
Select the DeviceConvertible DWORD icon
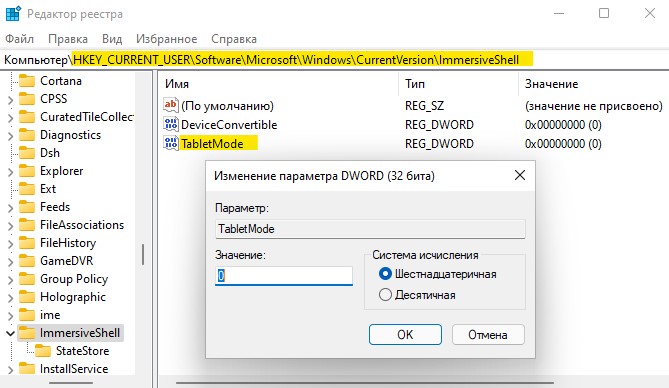(x=171, y=124)
